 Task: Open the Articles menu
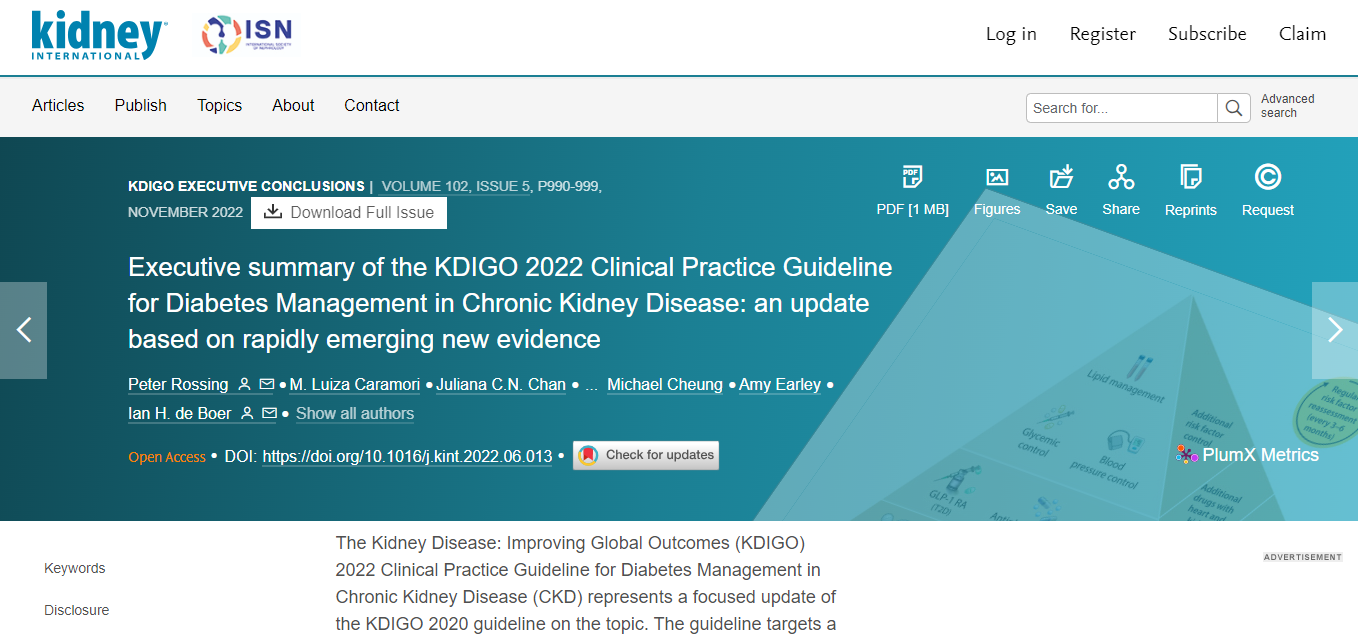57,105
